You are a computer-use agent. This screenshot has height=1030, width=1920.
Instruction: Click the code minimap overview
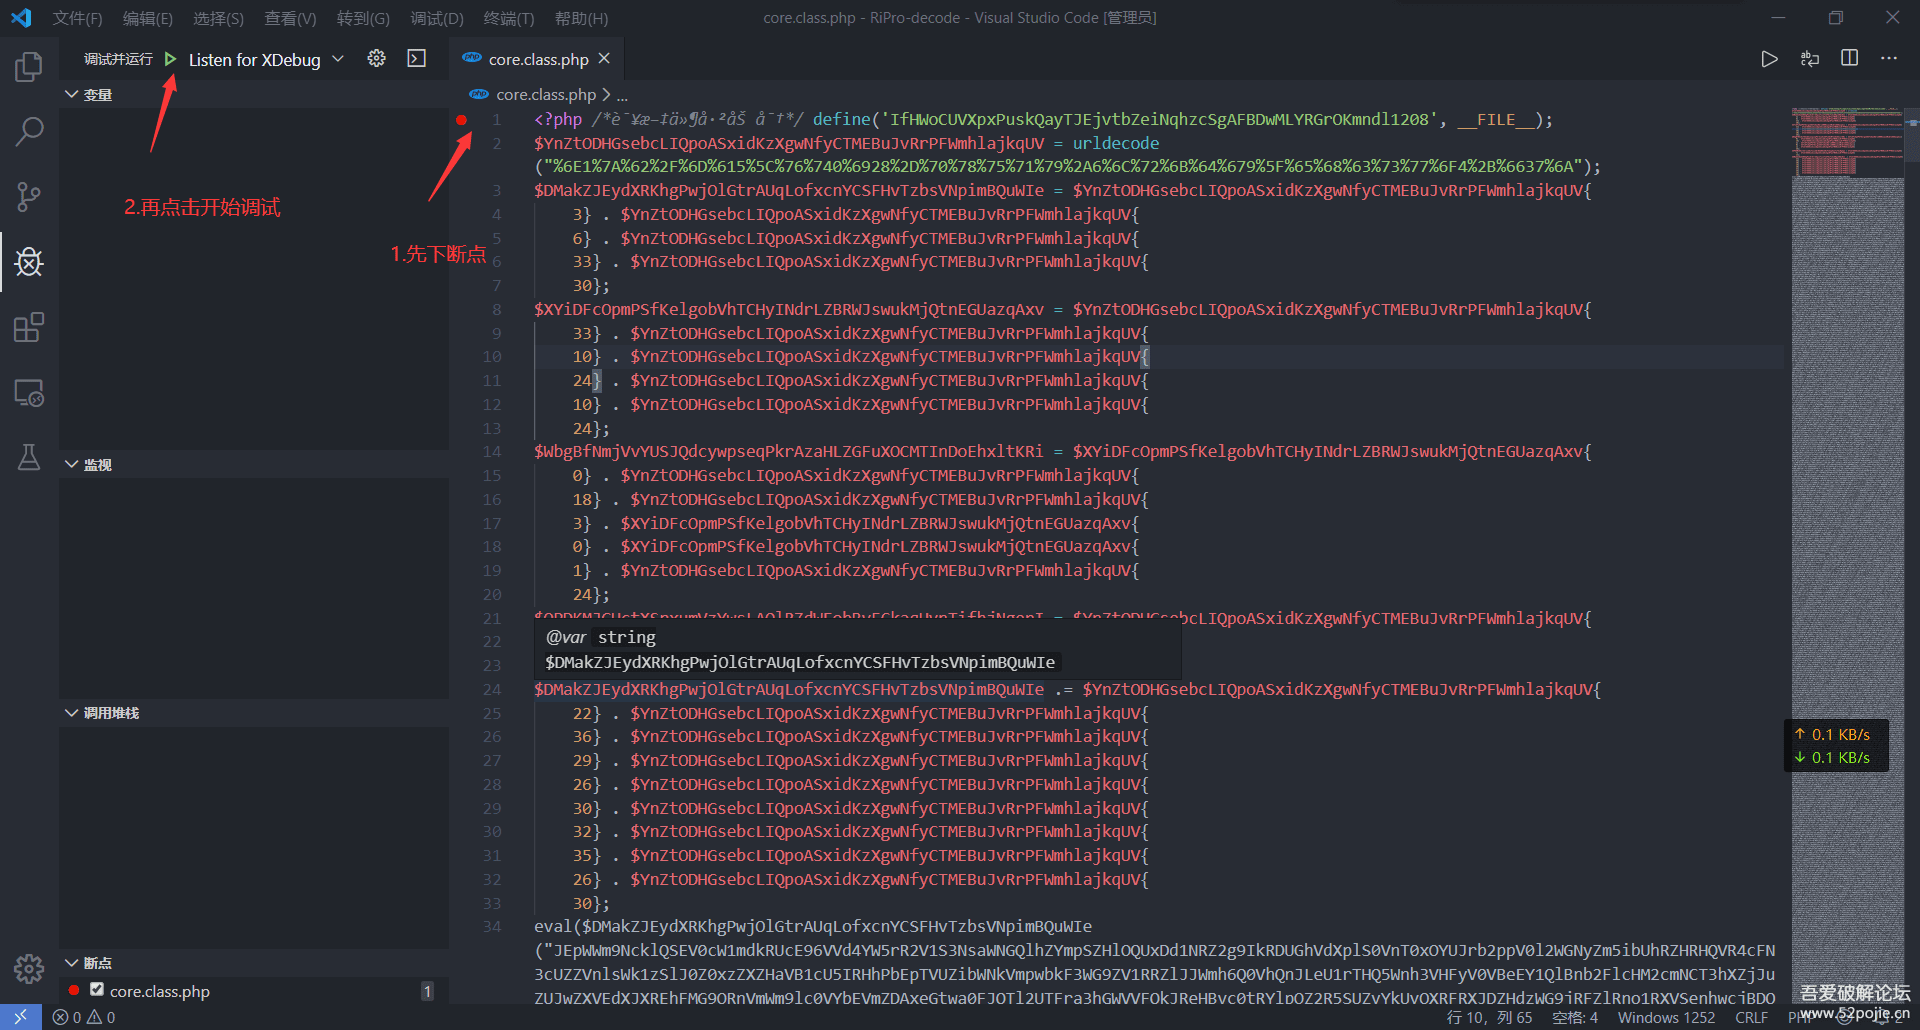(1847, 400)
